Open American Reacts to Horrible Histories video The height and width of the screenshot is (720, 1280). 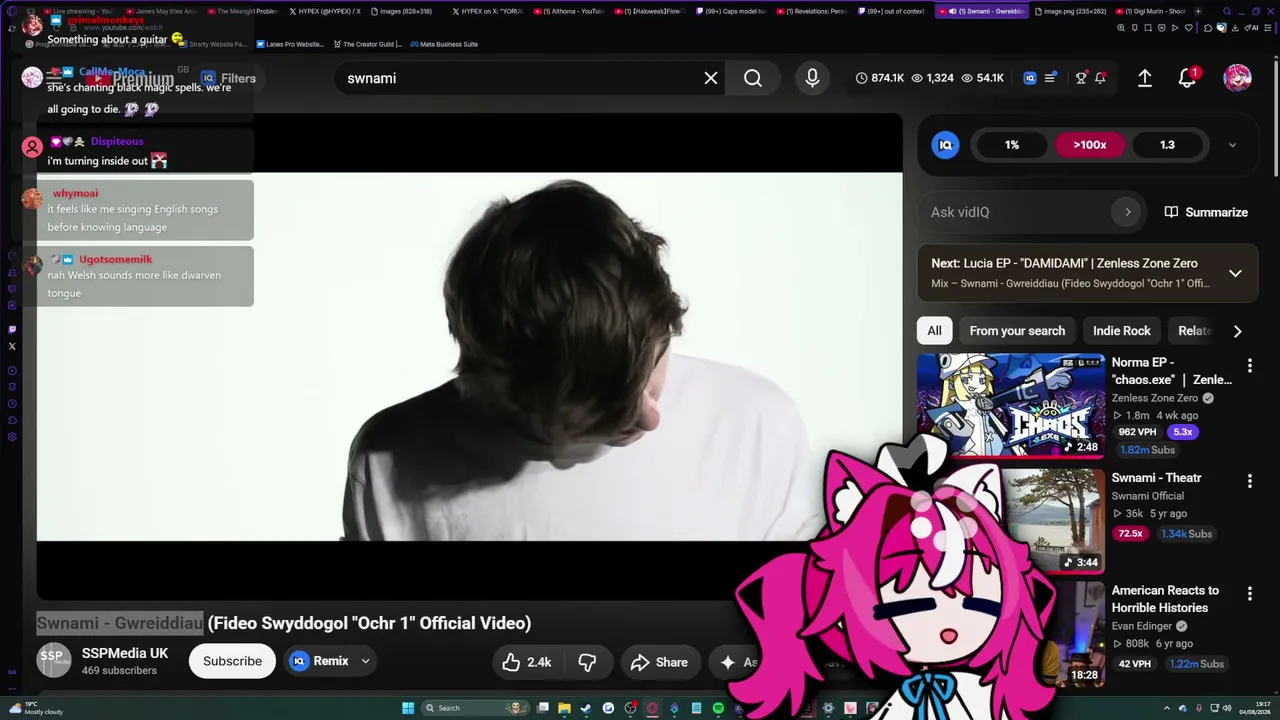(1165, 599)
